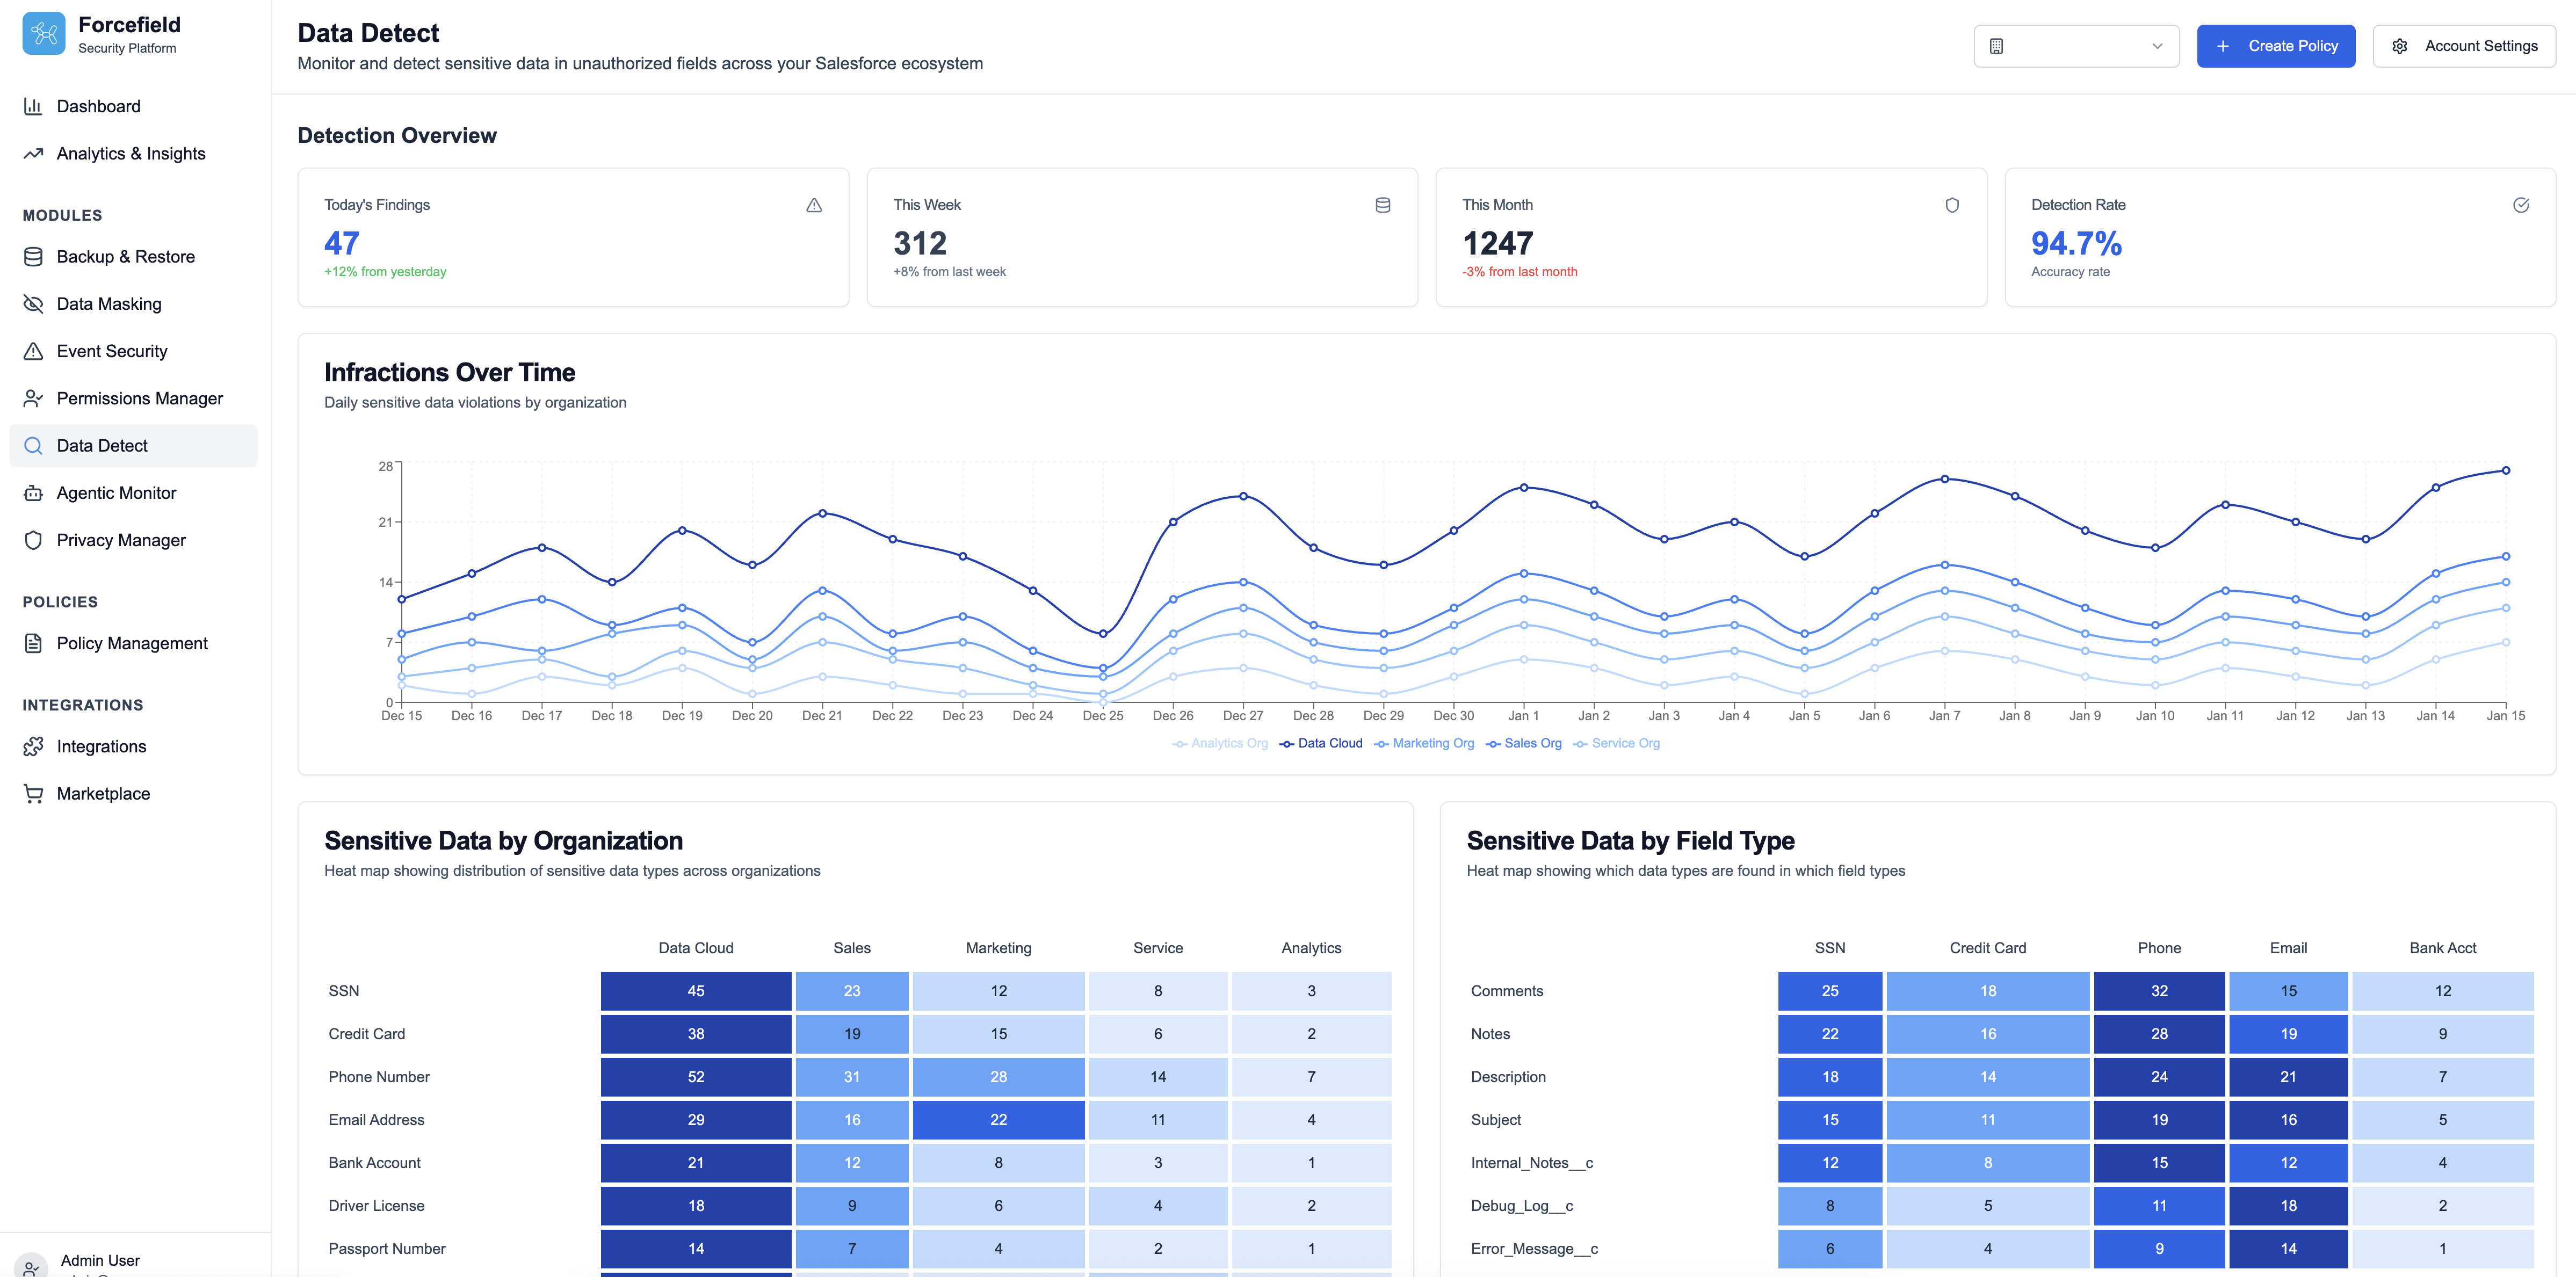Screen dimensions: 2576x1277
Task: Open the Data Masking module
Action: pyautogui.click(x=108, y=303)
